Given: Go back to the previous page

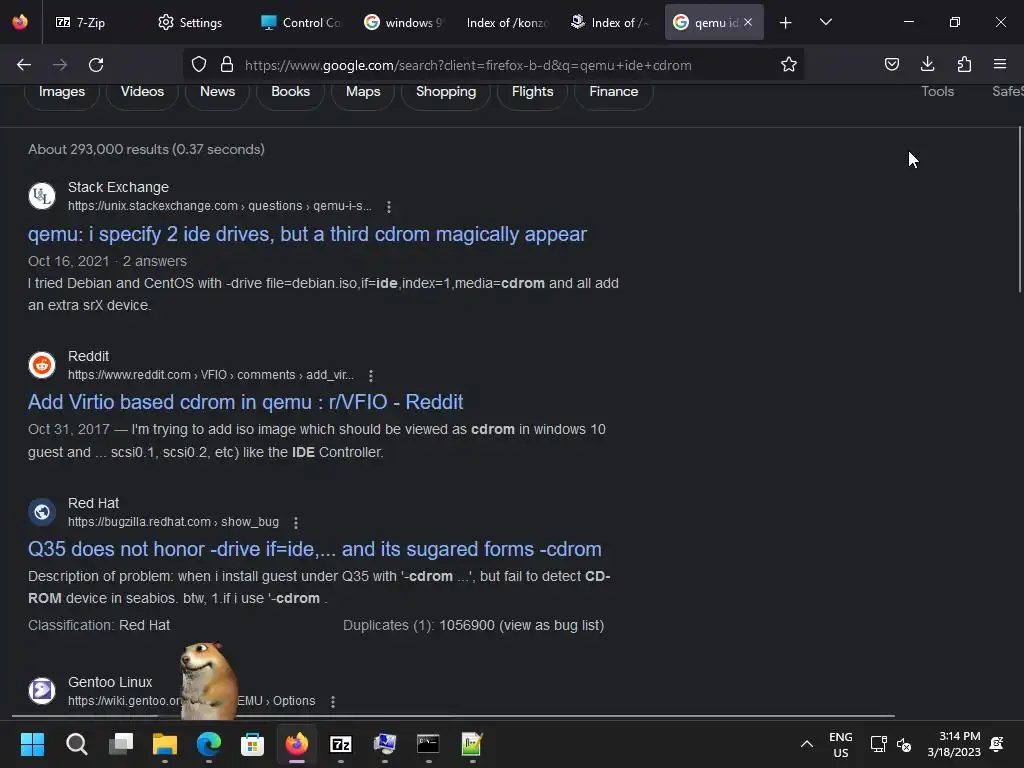Looking at the screenshot, I should [24, 65].
